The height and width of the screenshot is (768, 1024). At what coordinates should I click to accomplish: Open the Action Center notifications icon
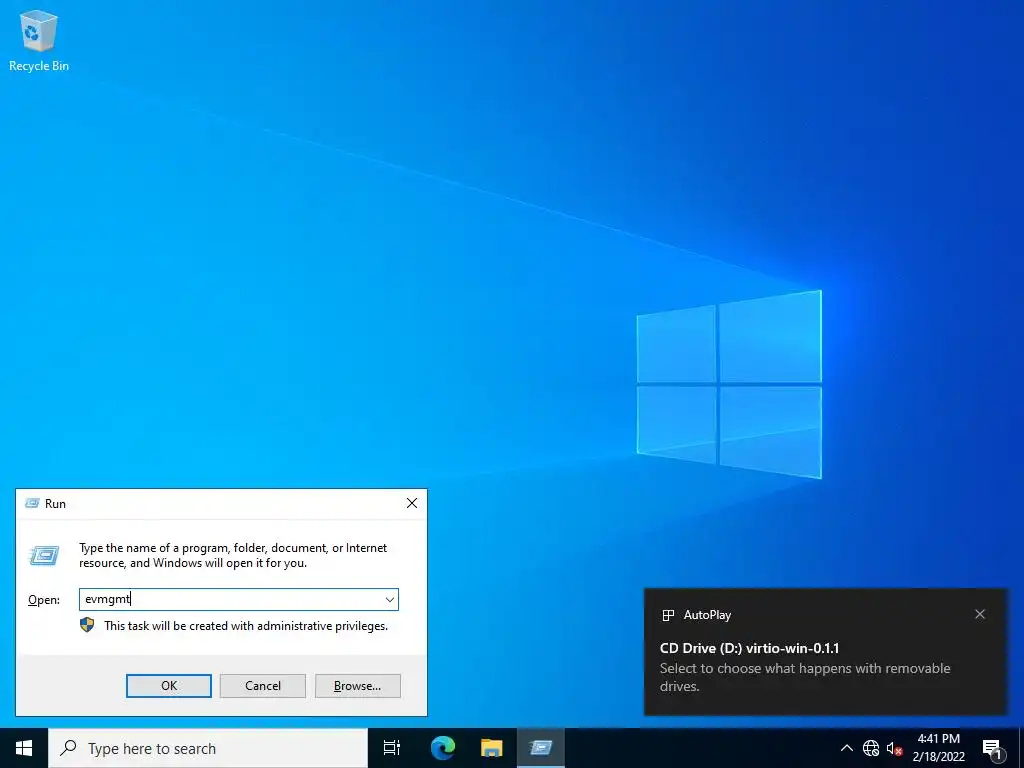pos(993,748)
